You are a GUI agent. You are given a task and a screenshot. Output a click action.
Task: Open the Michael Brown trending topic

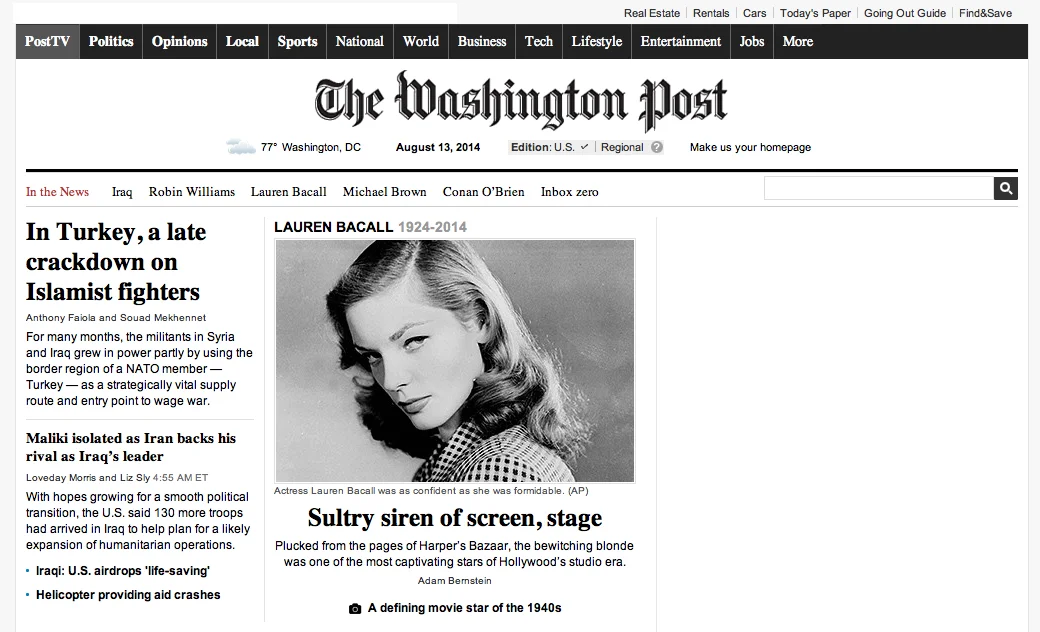pos(385,192)
